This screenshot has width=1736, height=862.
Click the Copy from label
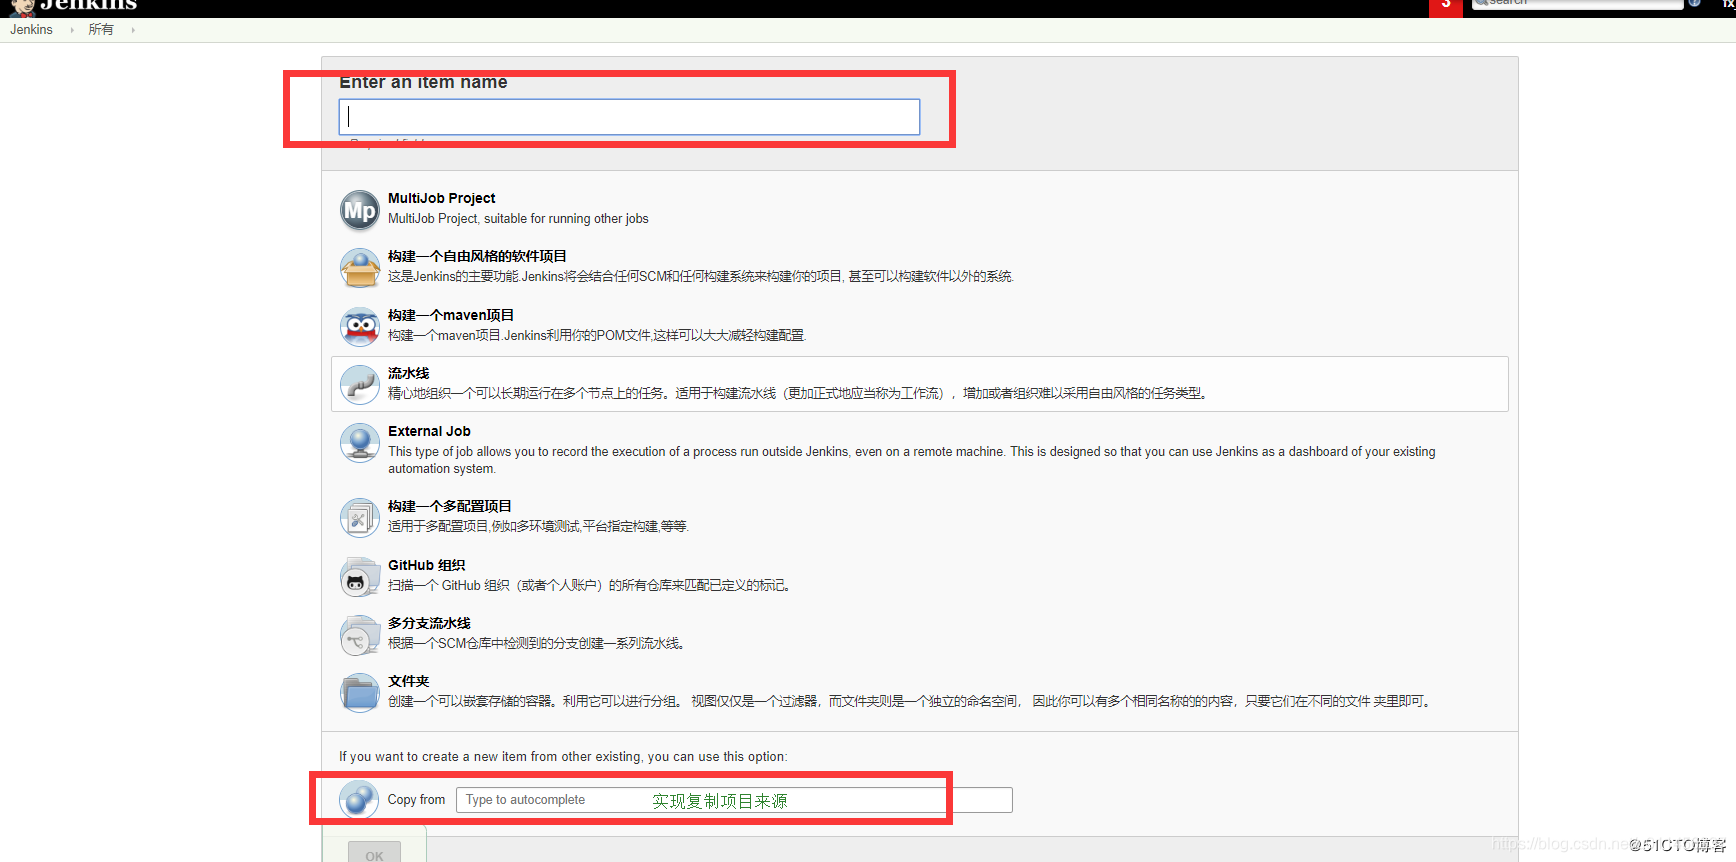click(x=416, y=800)
